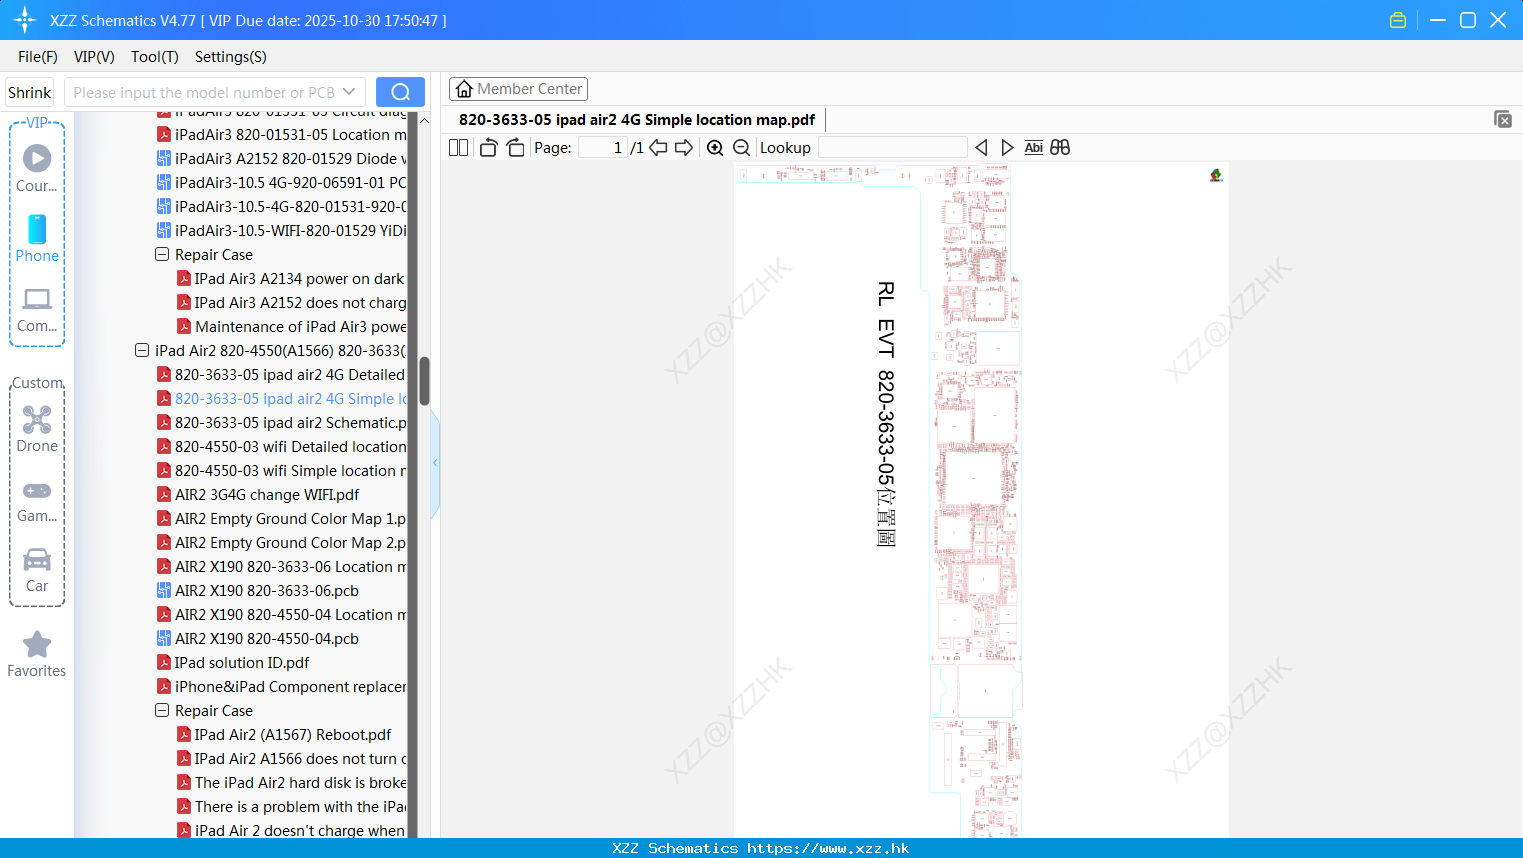
Task: Open the model number dropdown arrow
Action: click(349, 92)
